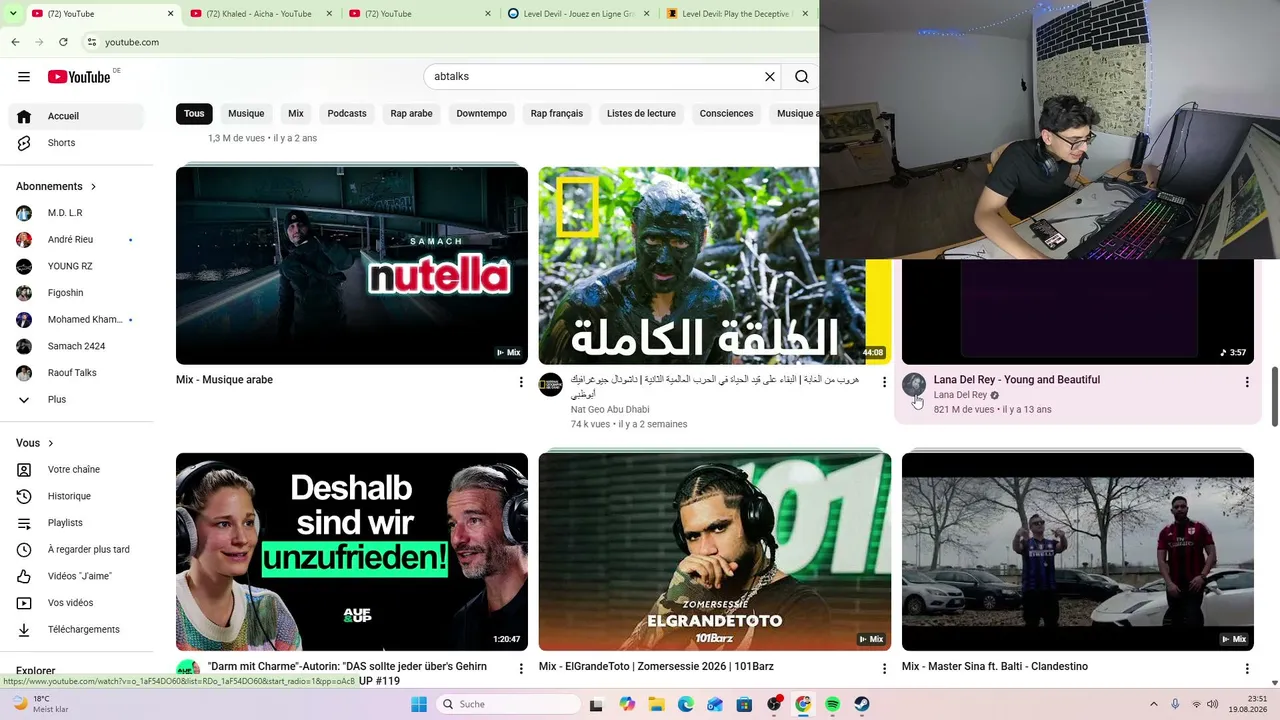Expand the Abonnements section

[56, 186]
